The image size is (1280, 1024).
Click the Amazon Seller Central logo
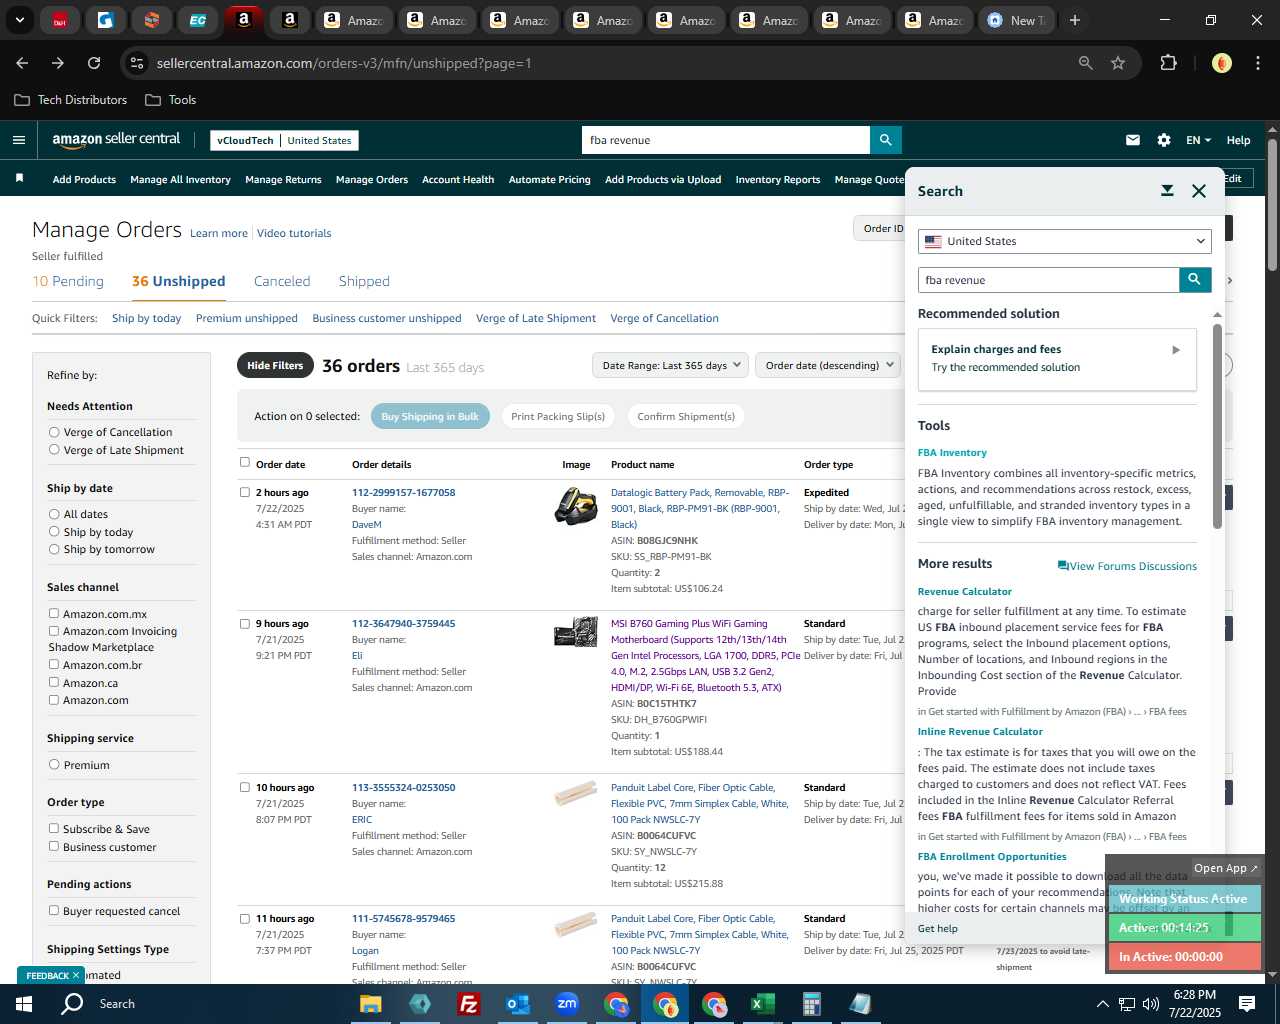coord(116,140)
